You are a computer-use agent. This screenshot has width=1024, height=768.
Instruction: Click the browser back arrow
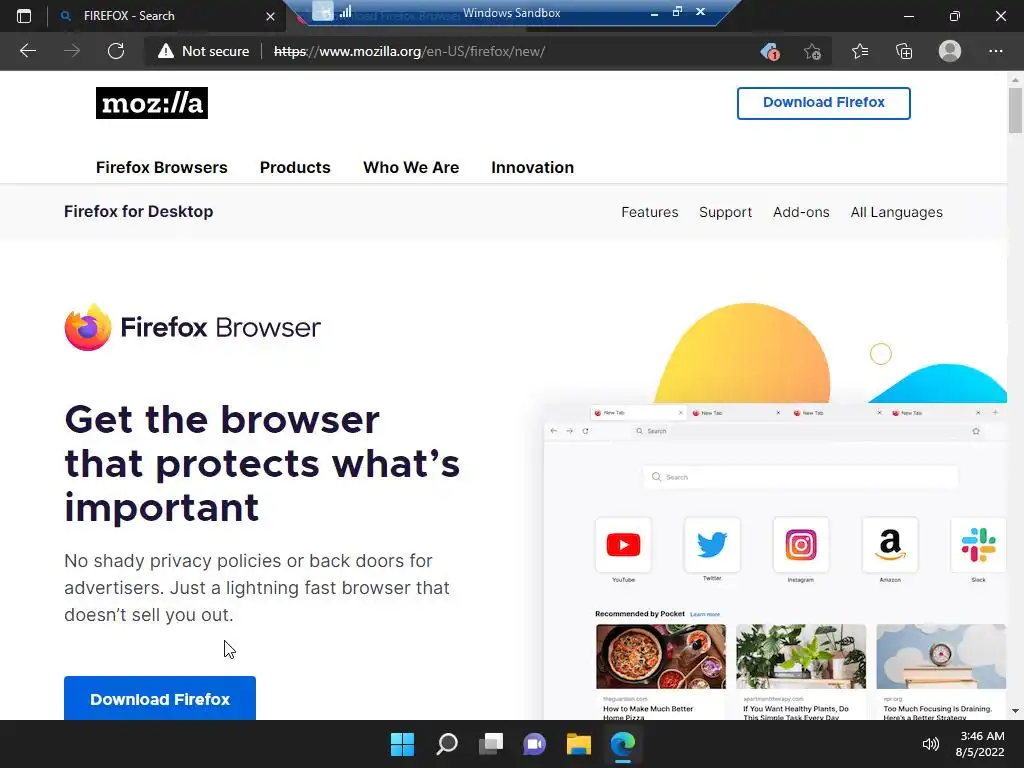pos(27,51)
